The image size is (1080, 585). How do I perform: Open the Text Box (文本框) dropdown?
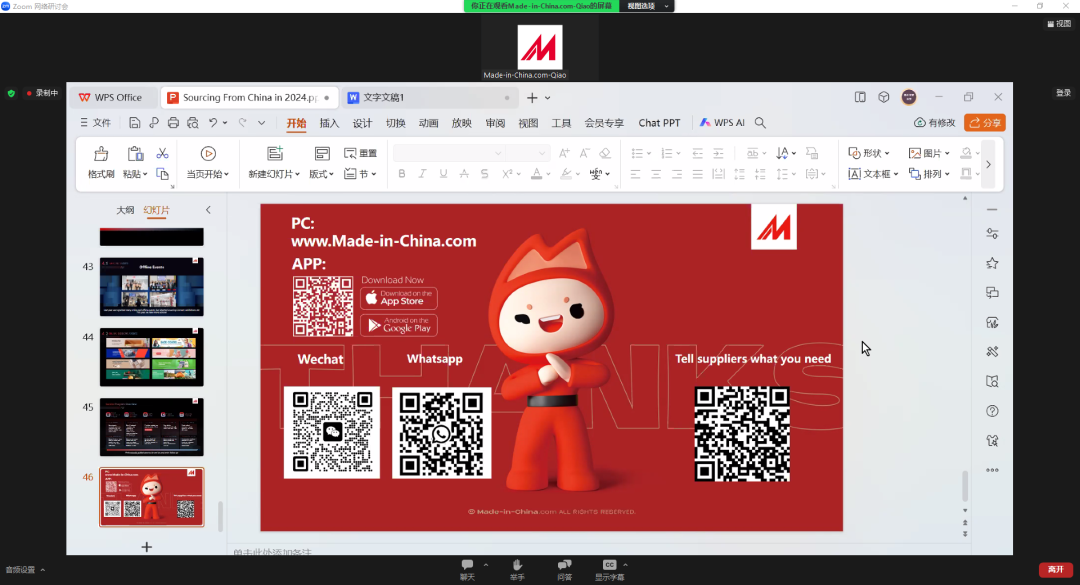point(873,174)
